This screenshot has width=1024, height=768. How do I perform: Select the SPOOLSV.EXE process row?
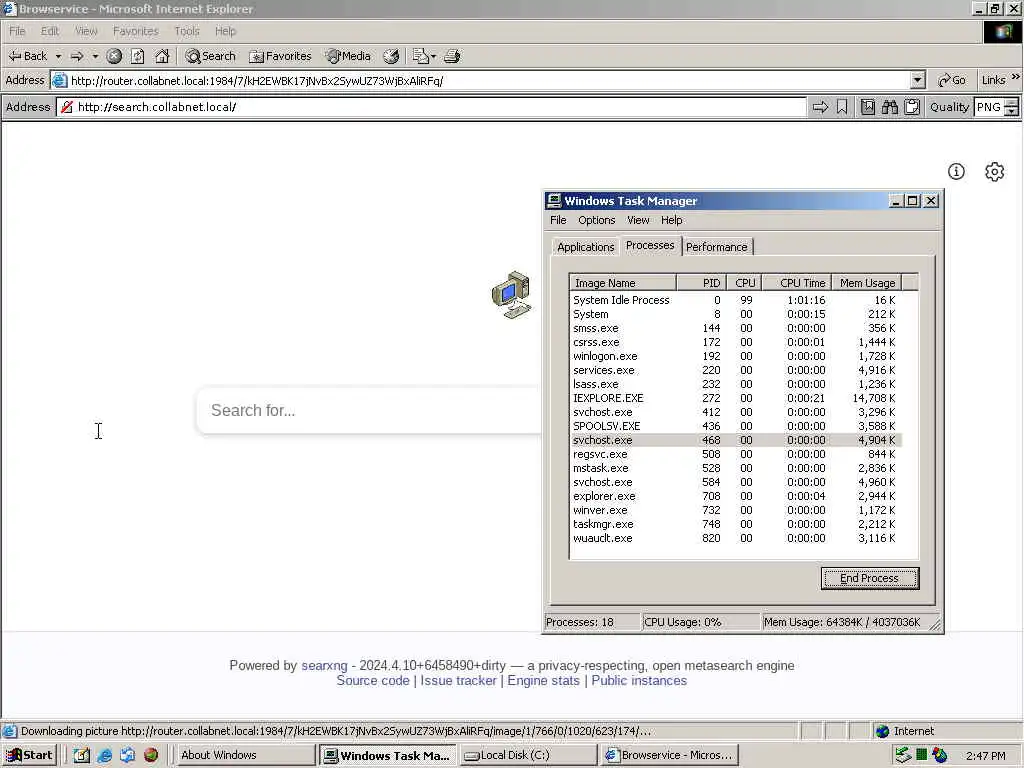(735, 426)
